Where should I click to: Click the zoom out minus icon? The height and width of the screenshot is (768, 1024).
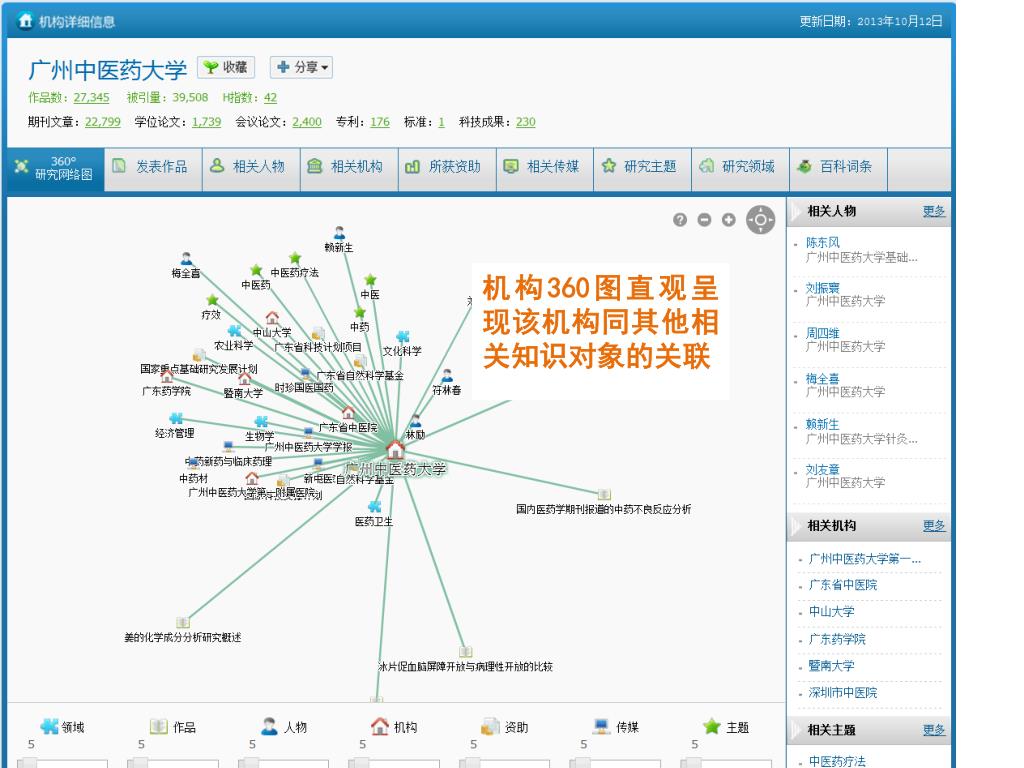[704, 220]
